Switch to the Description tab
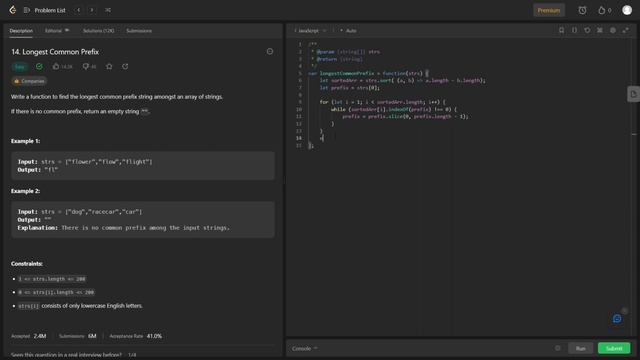The image size is (640, 360). pyautogui.click(x=21, y=31)
